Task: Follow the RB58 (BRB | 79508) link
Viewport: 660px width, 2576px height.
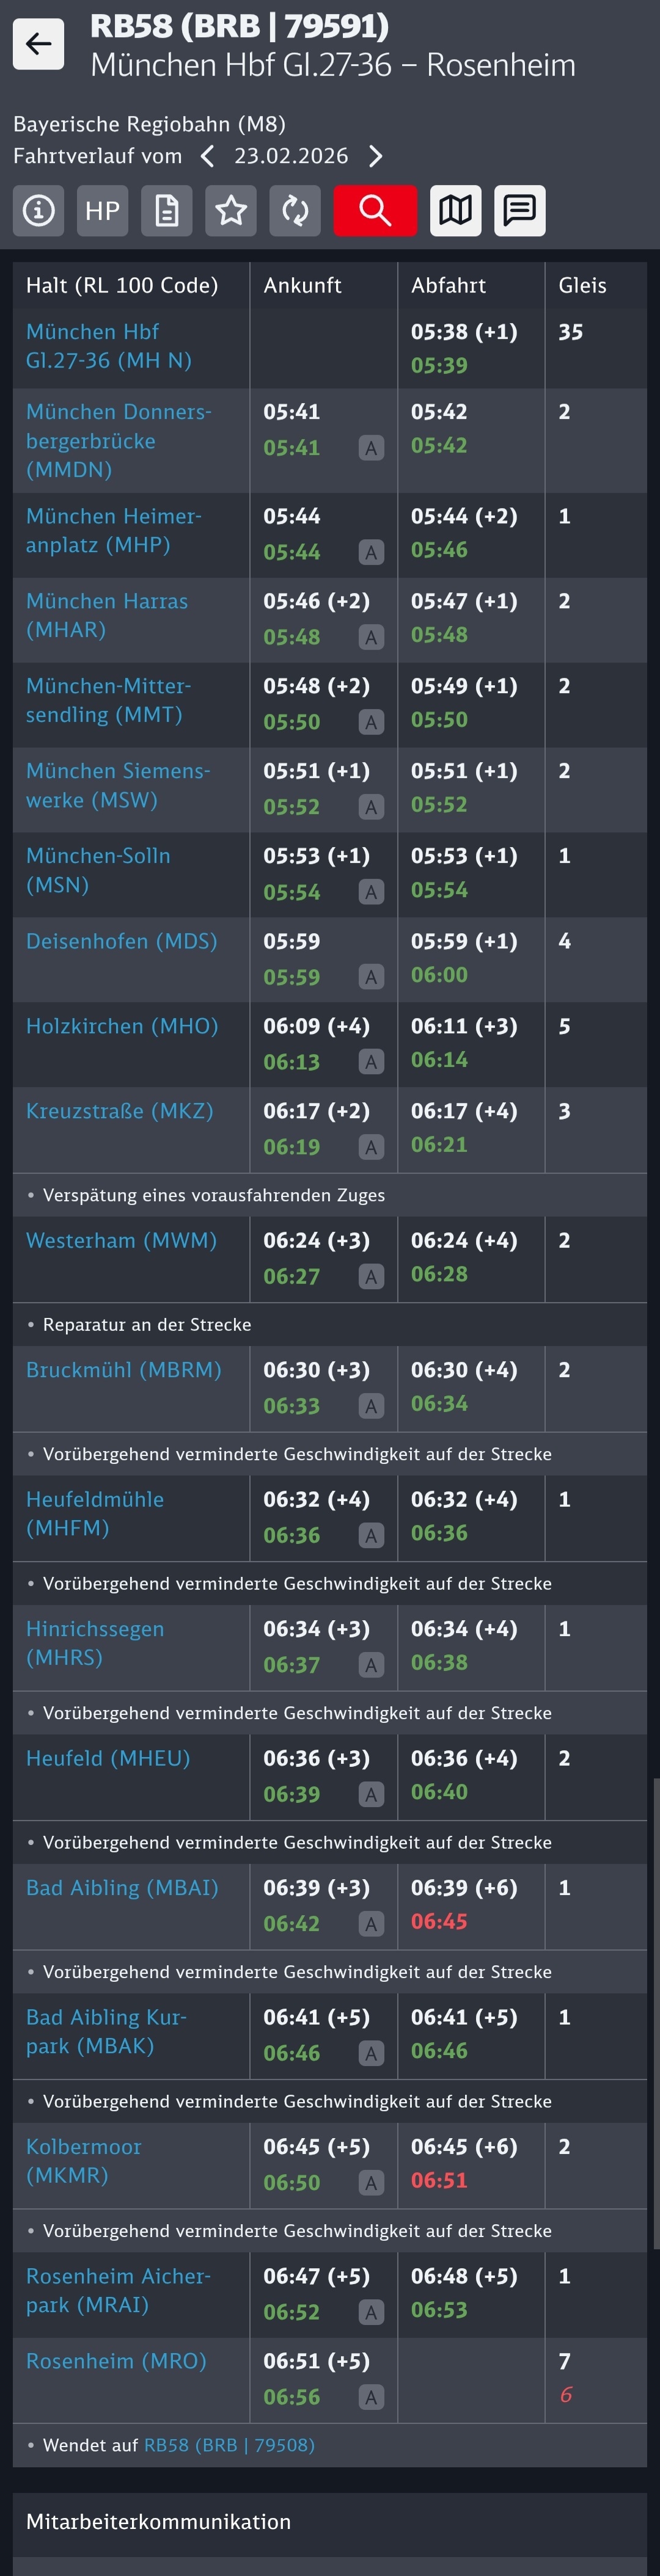Action: (229, 2445)
